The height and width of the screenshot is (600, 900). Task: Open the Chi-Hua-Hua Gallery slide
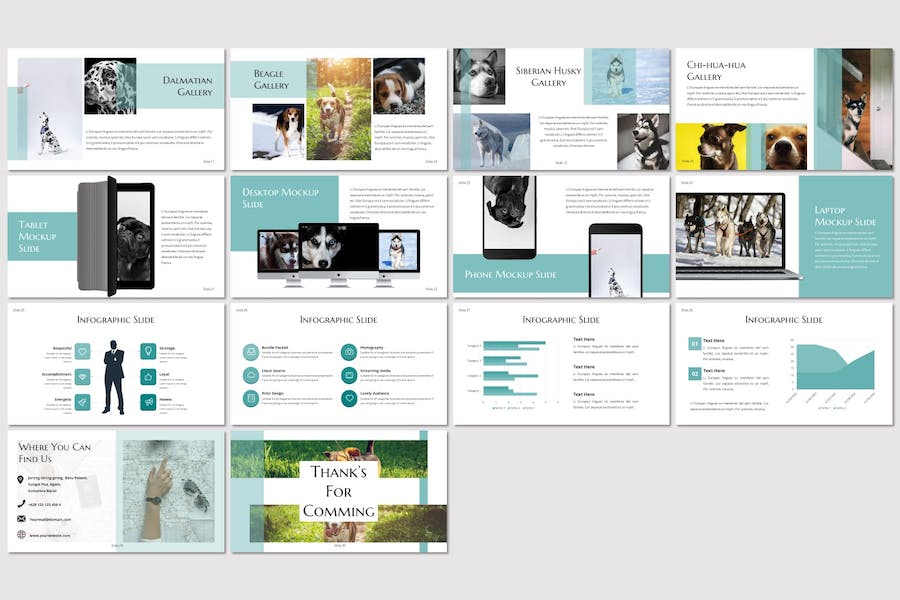(784, 109)
